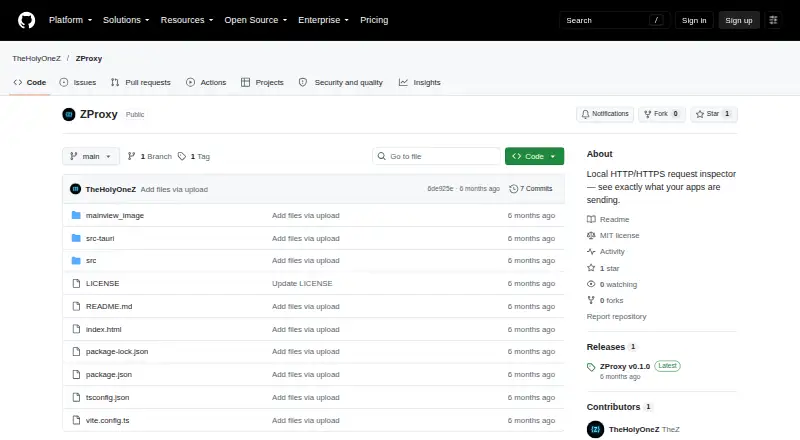The height and width of the screenshot is (440, 800).
Task: Expand the Solutions menu
Action: point(126,20)
